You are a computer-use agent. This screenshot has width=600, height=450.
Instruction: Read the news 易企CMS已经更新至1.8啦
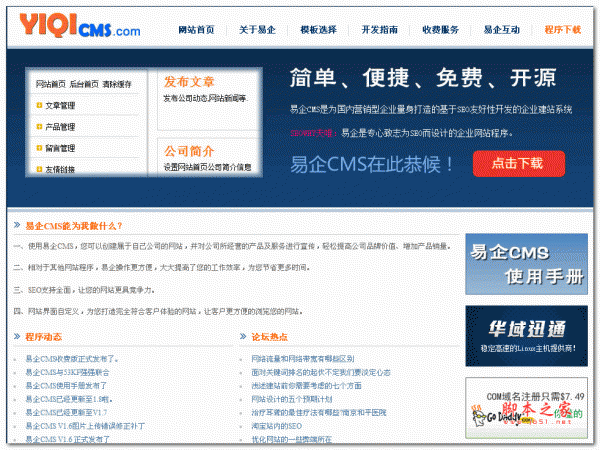[x=69, y=399]
